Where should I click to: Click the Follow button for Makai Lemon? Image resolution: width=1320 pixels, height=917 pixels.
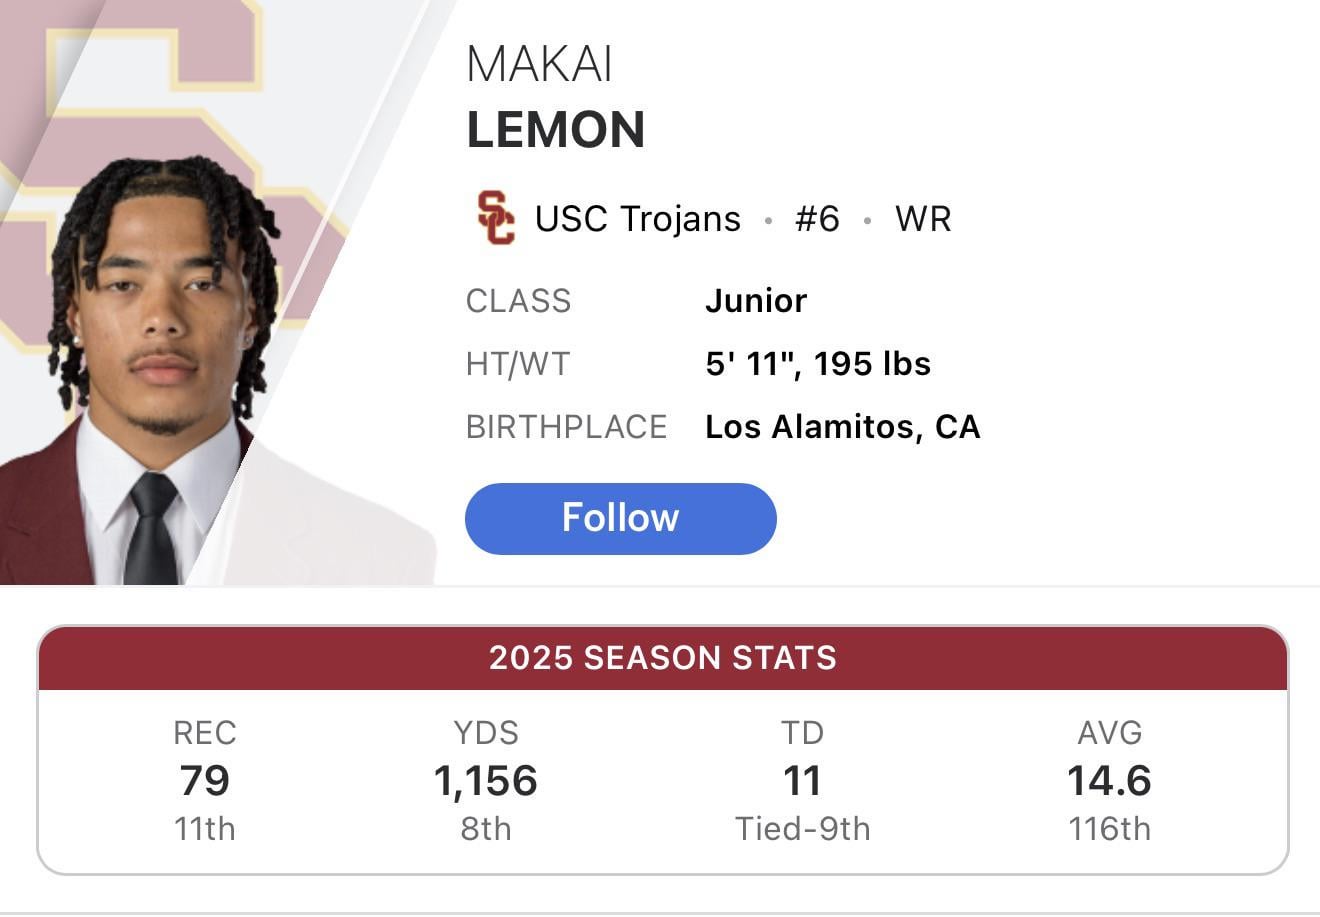click(620, 518)
